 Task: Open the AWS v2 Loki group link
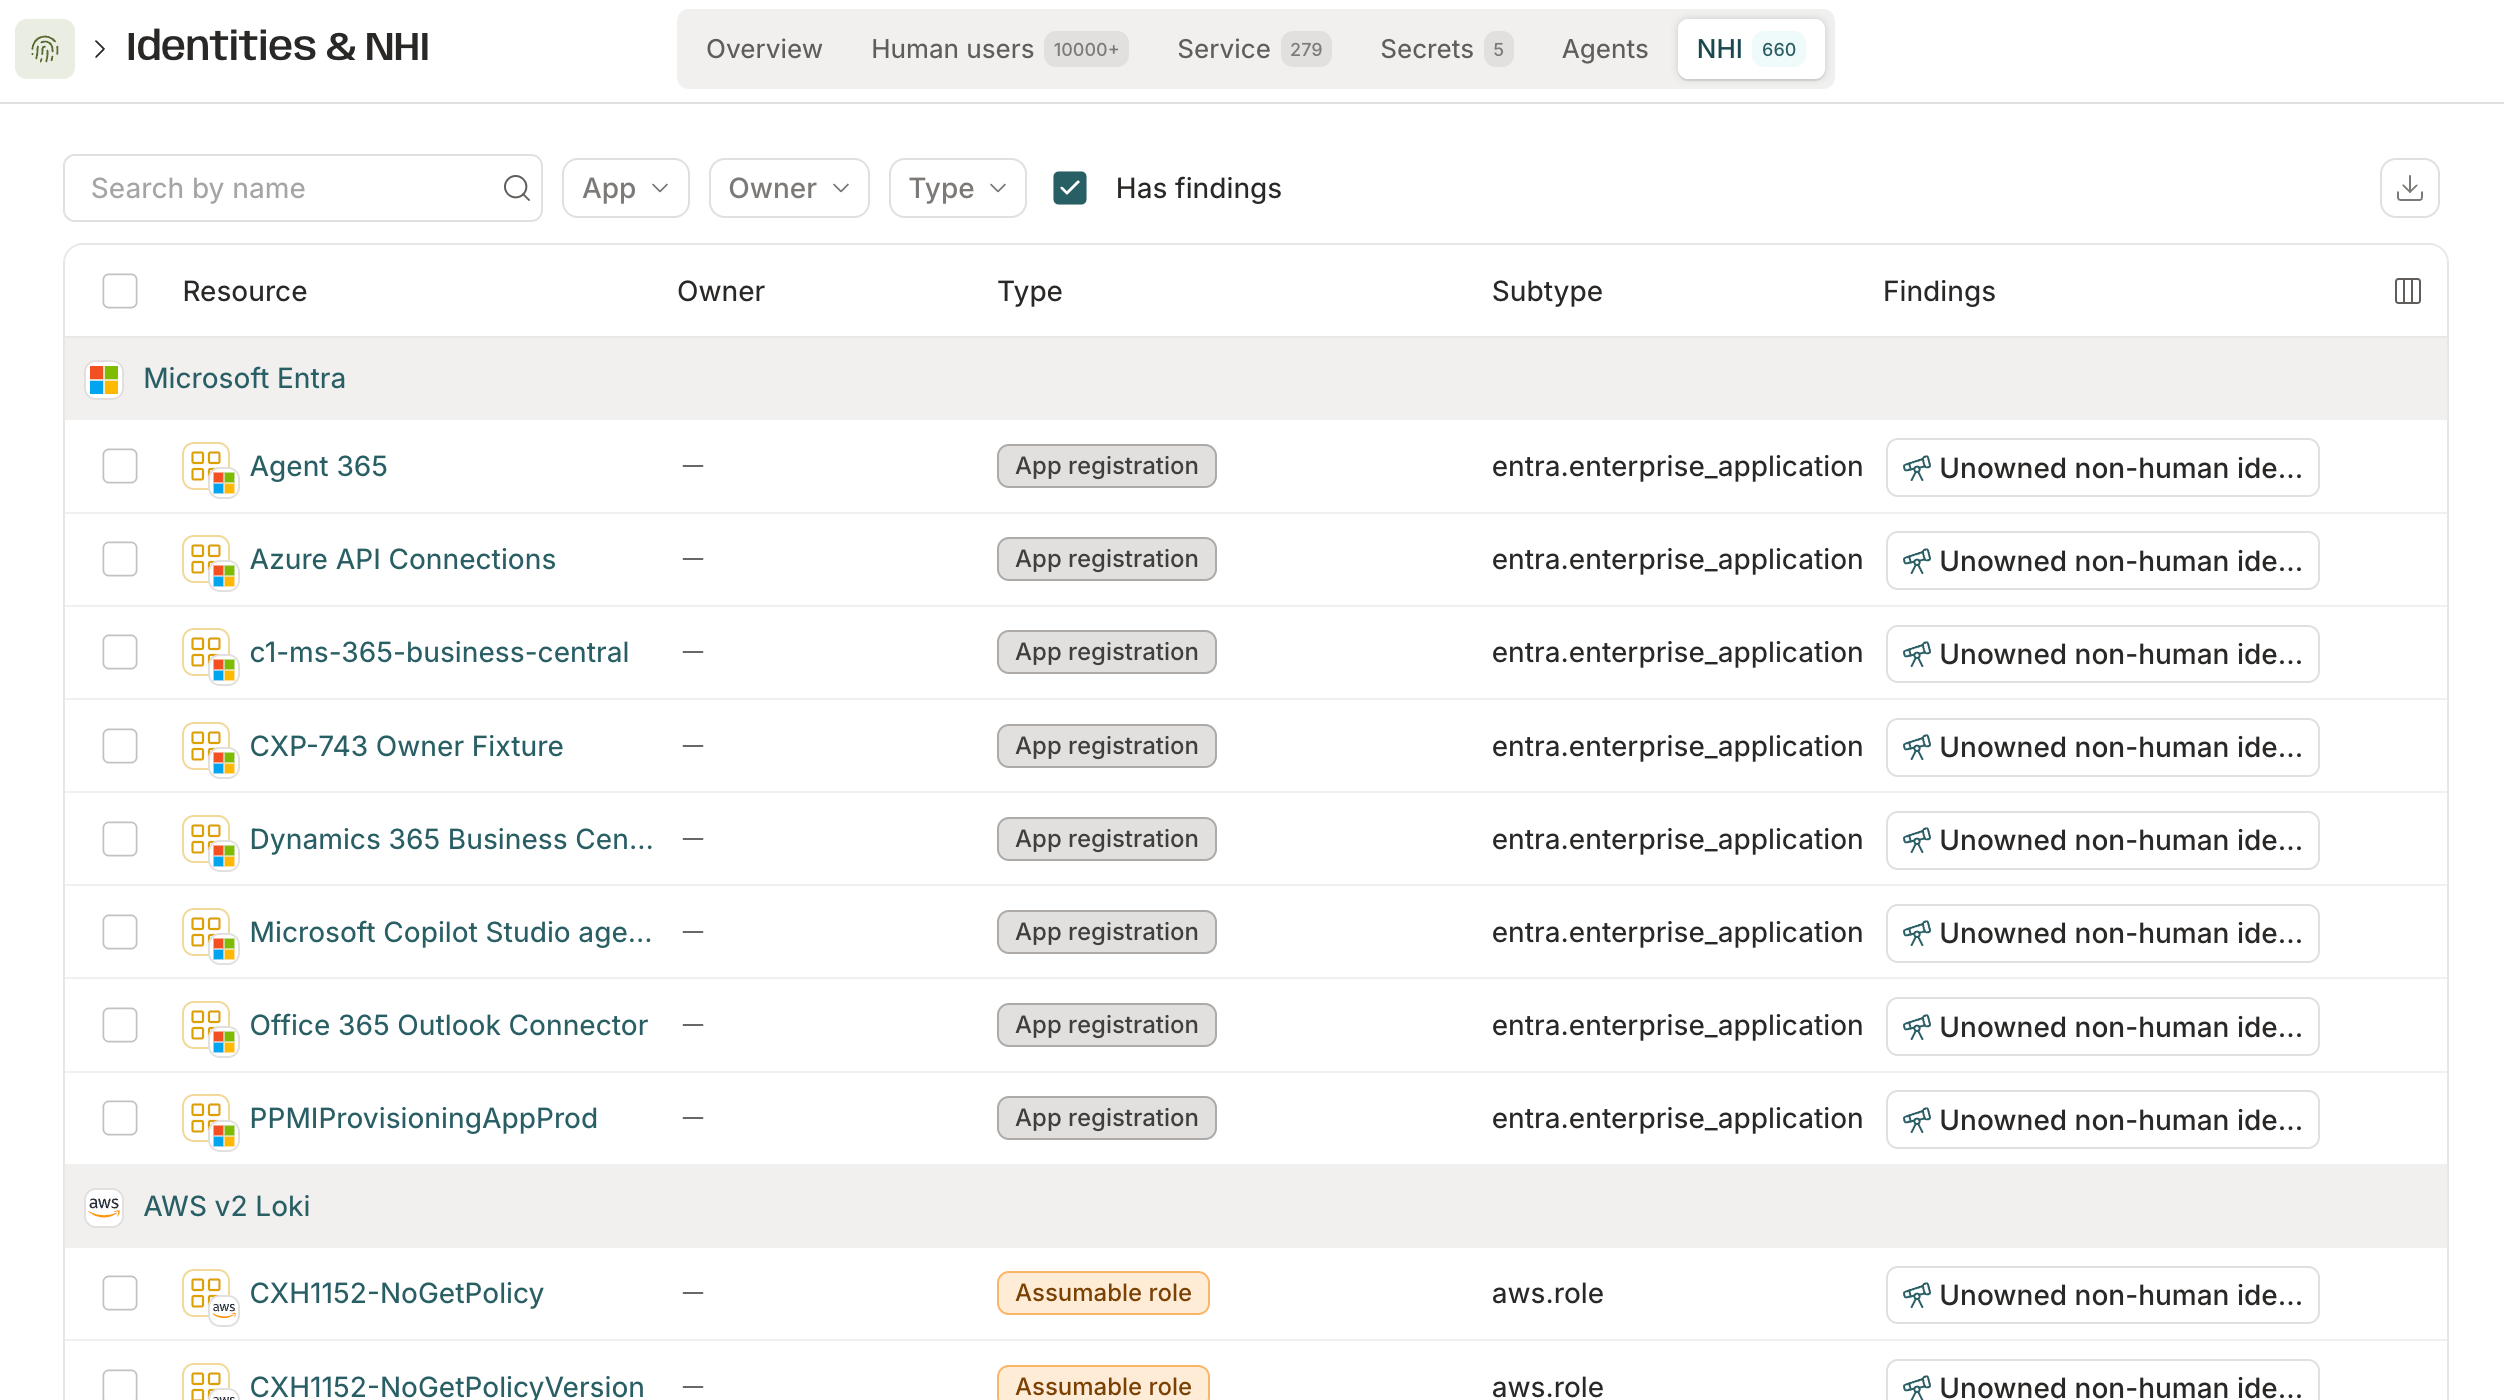[227, 1206]
